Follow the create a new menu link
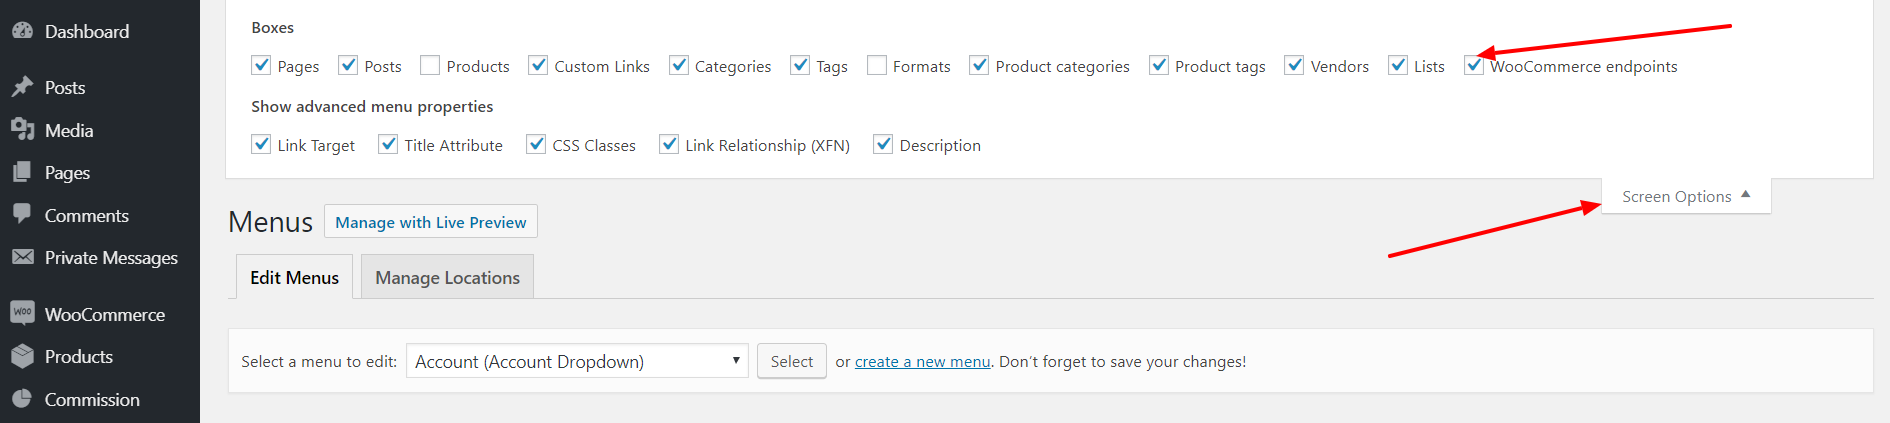 pos(922,362)
